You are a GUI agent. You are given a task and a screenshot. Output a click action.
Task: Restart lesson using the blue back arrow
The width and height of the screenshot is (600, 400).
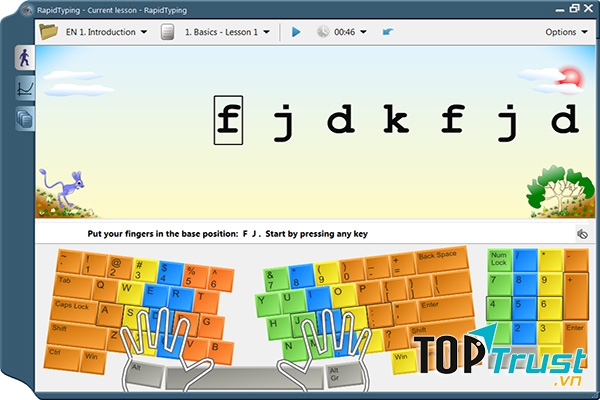pyautogui.click(x=388, y=32)
